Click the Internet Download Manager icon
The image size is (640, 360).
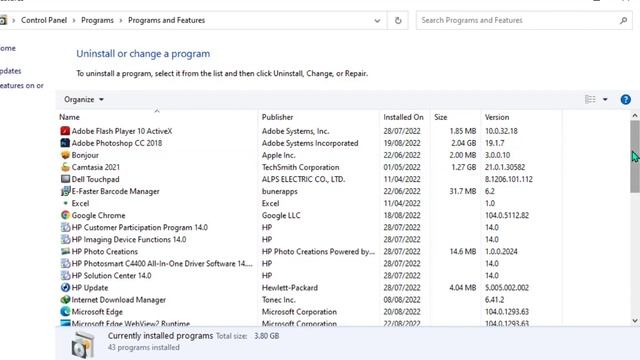tap(65, 300)
